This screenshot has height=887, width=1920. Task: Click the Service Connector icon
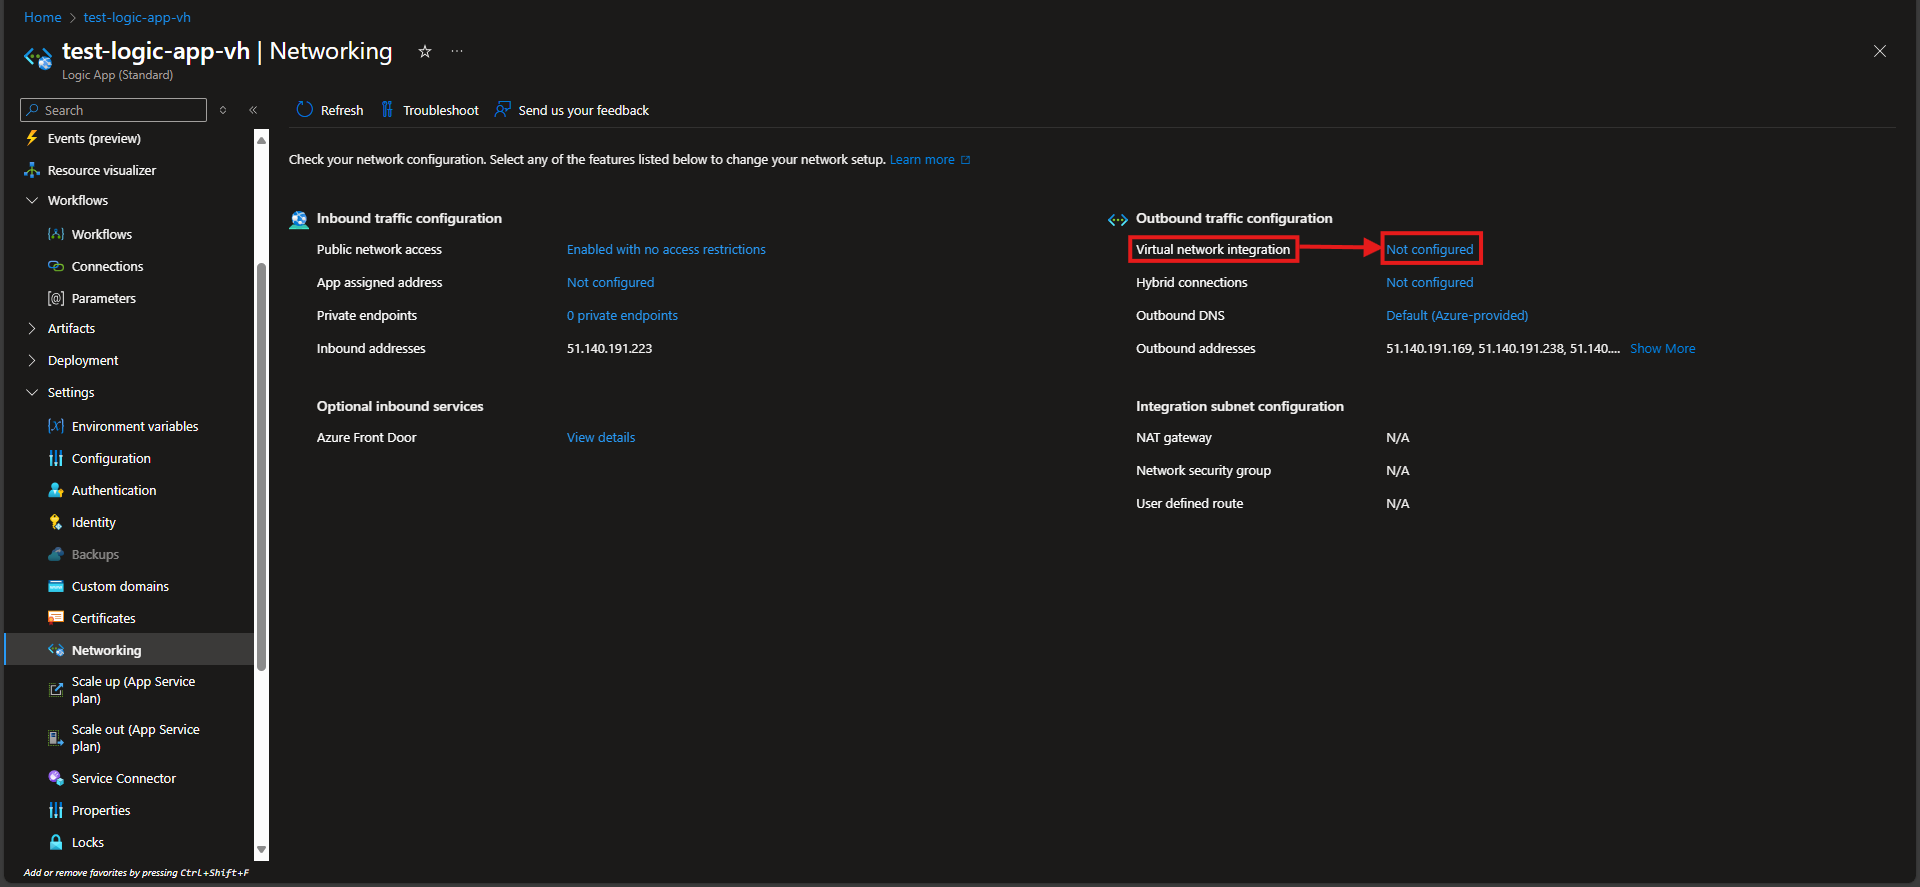pyautogui.click(x=56, y=778)
